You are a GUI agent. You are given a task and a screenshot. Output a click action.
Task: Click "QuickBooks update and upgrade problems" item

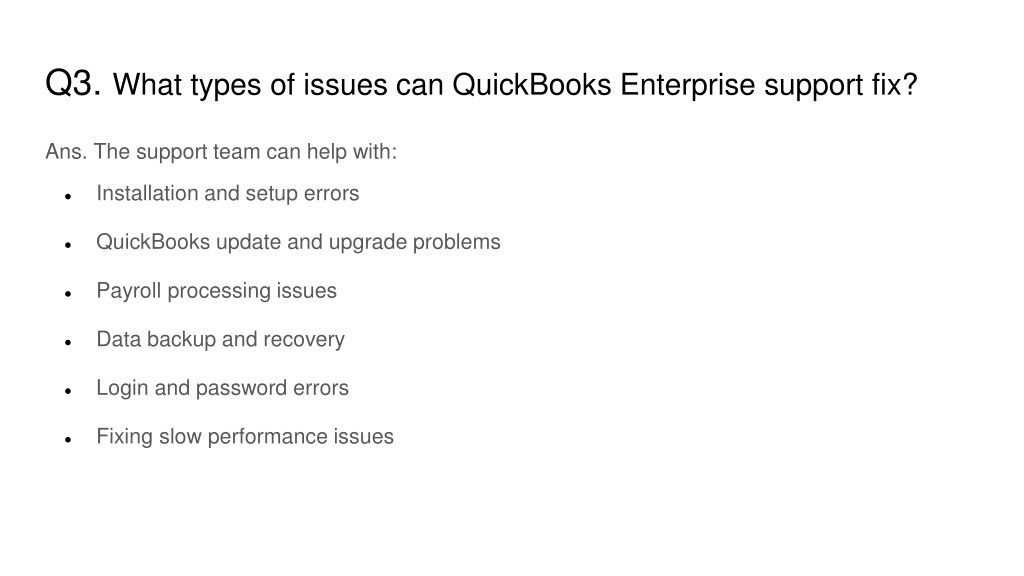[x=298, y=242]
